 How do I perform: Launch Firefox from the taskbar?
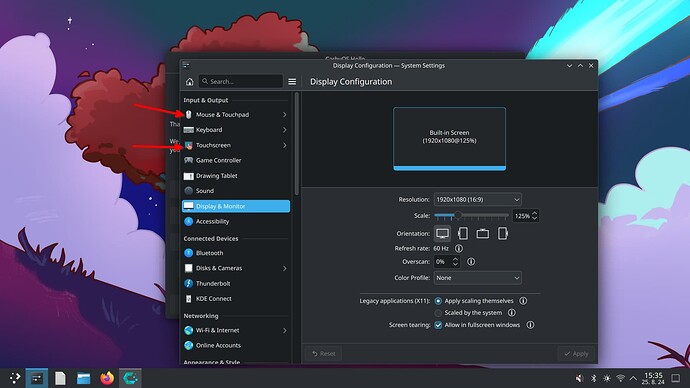107,378
